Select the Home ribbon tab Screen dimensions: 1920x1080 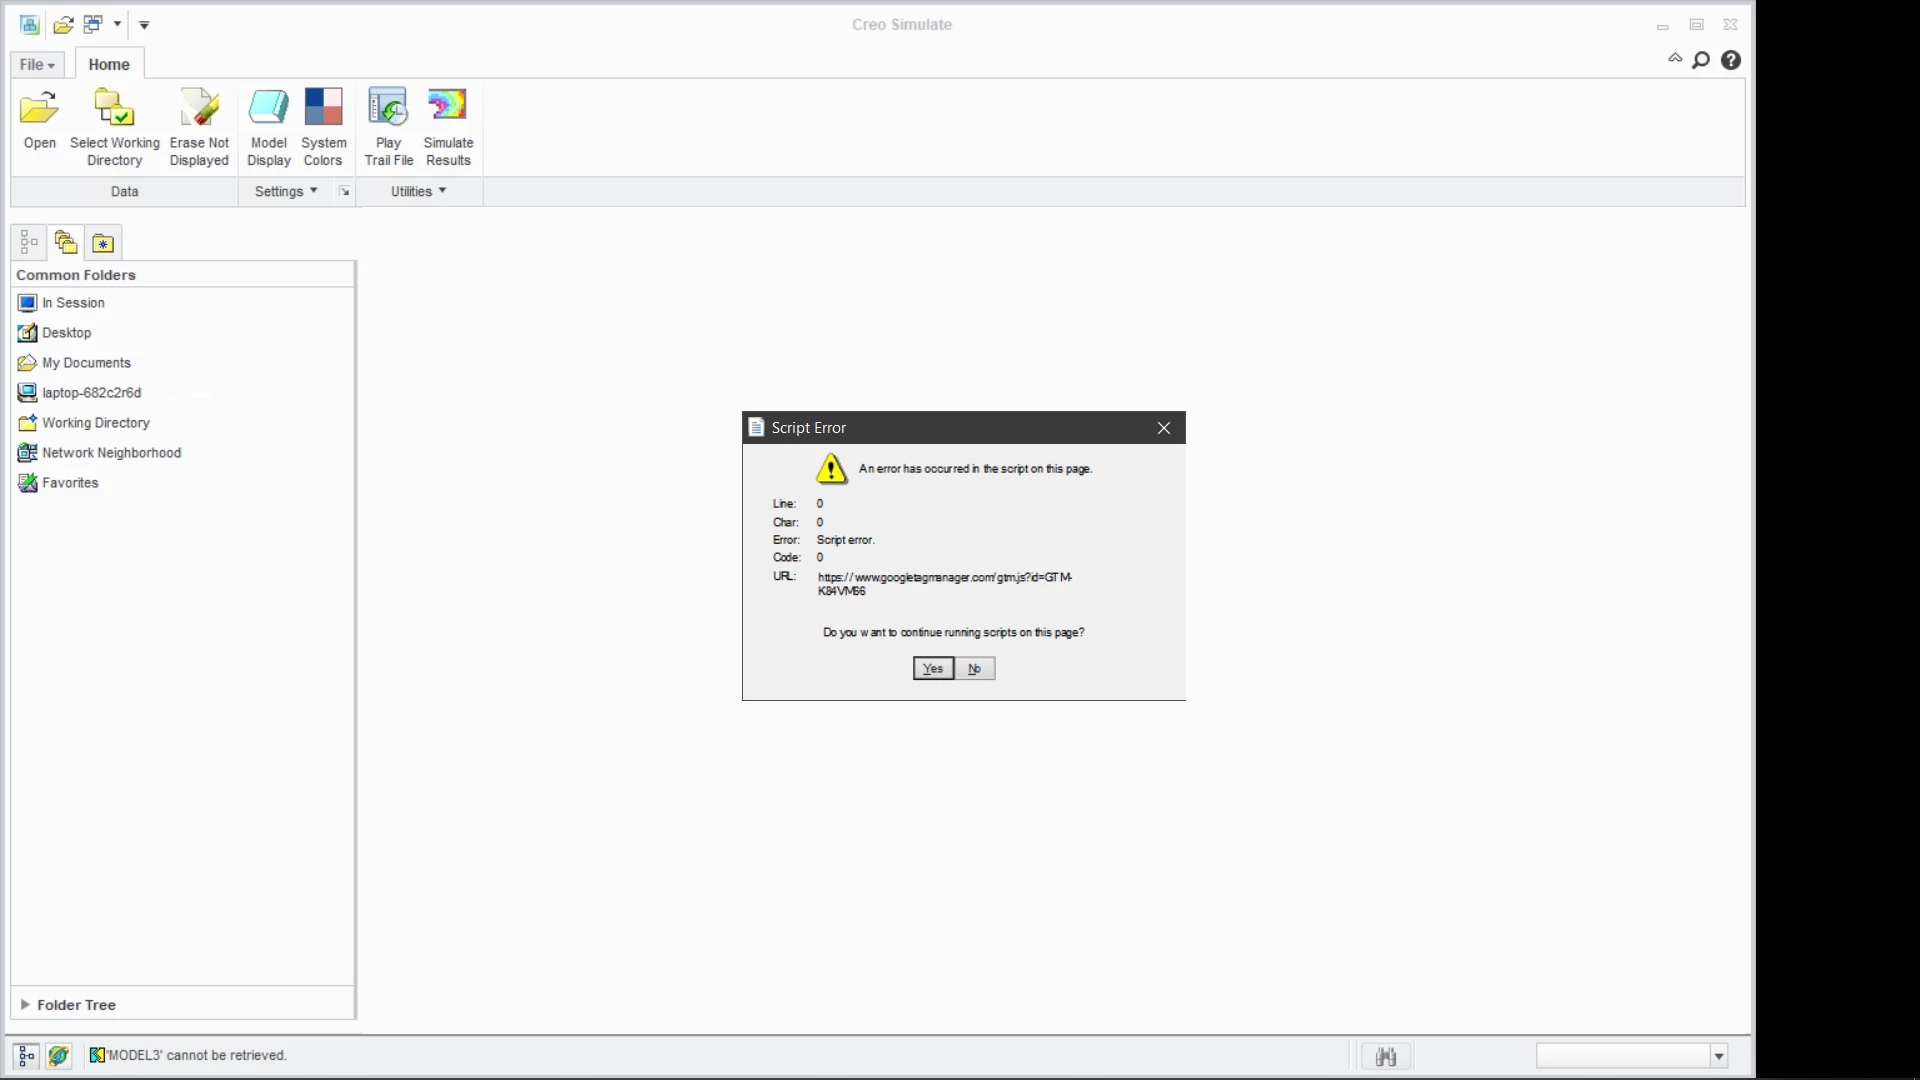pos(109,65)
